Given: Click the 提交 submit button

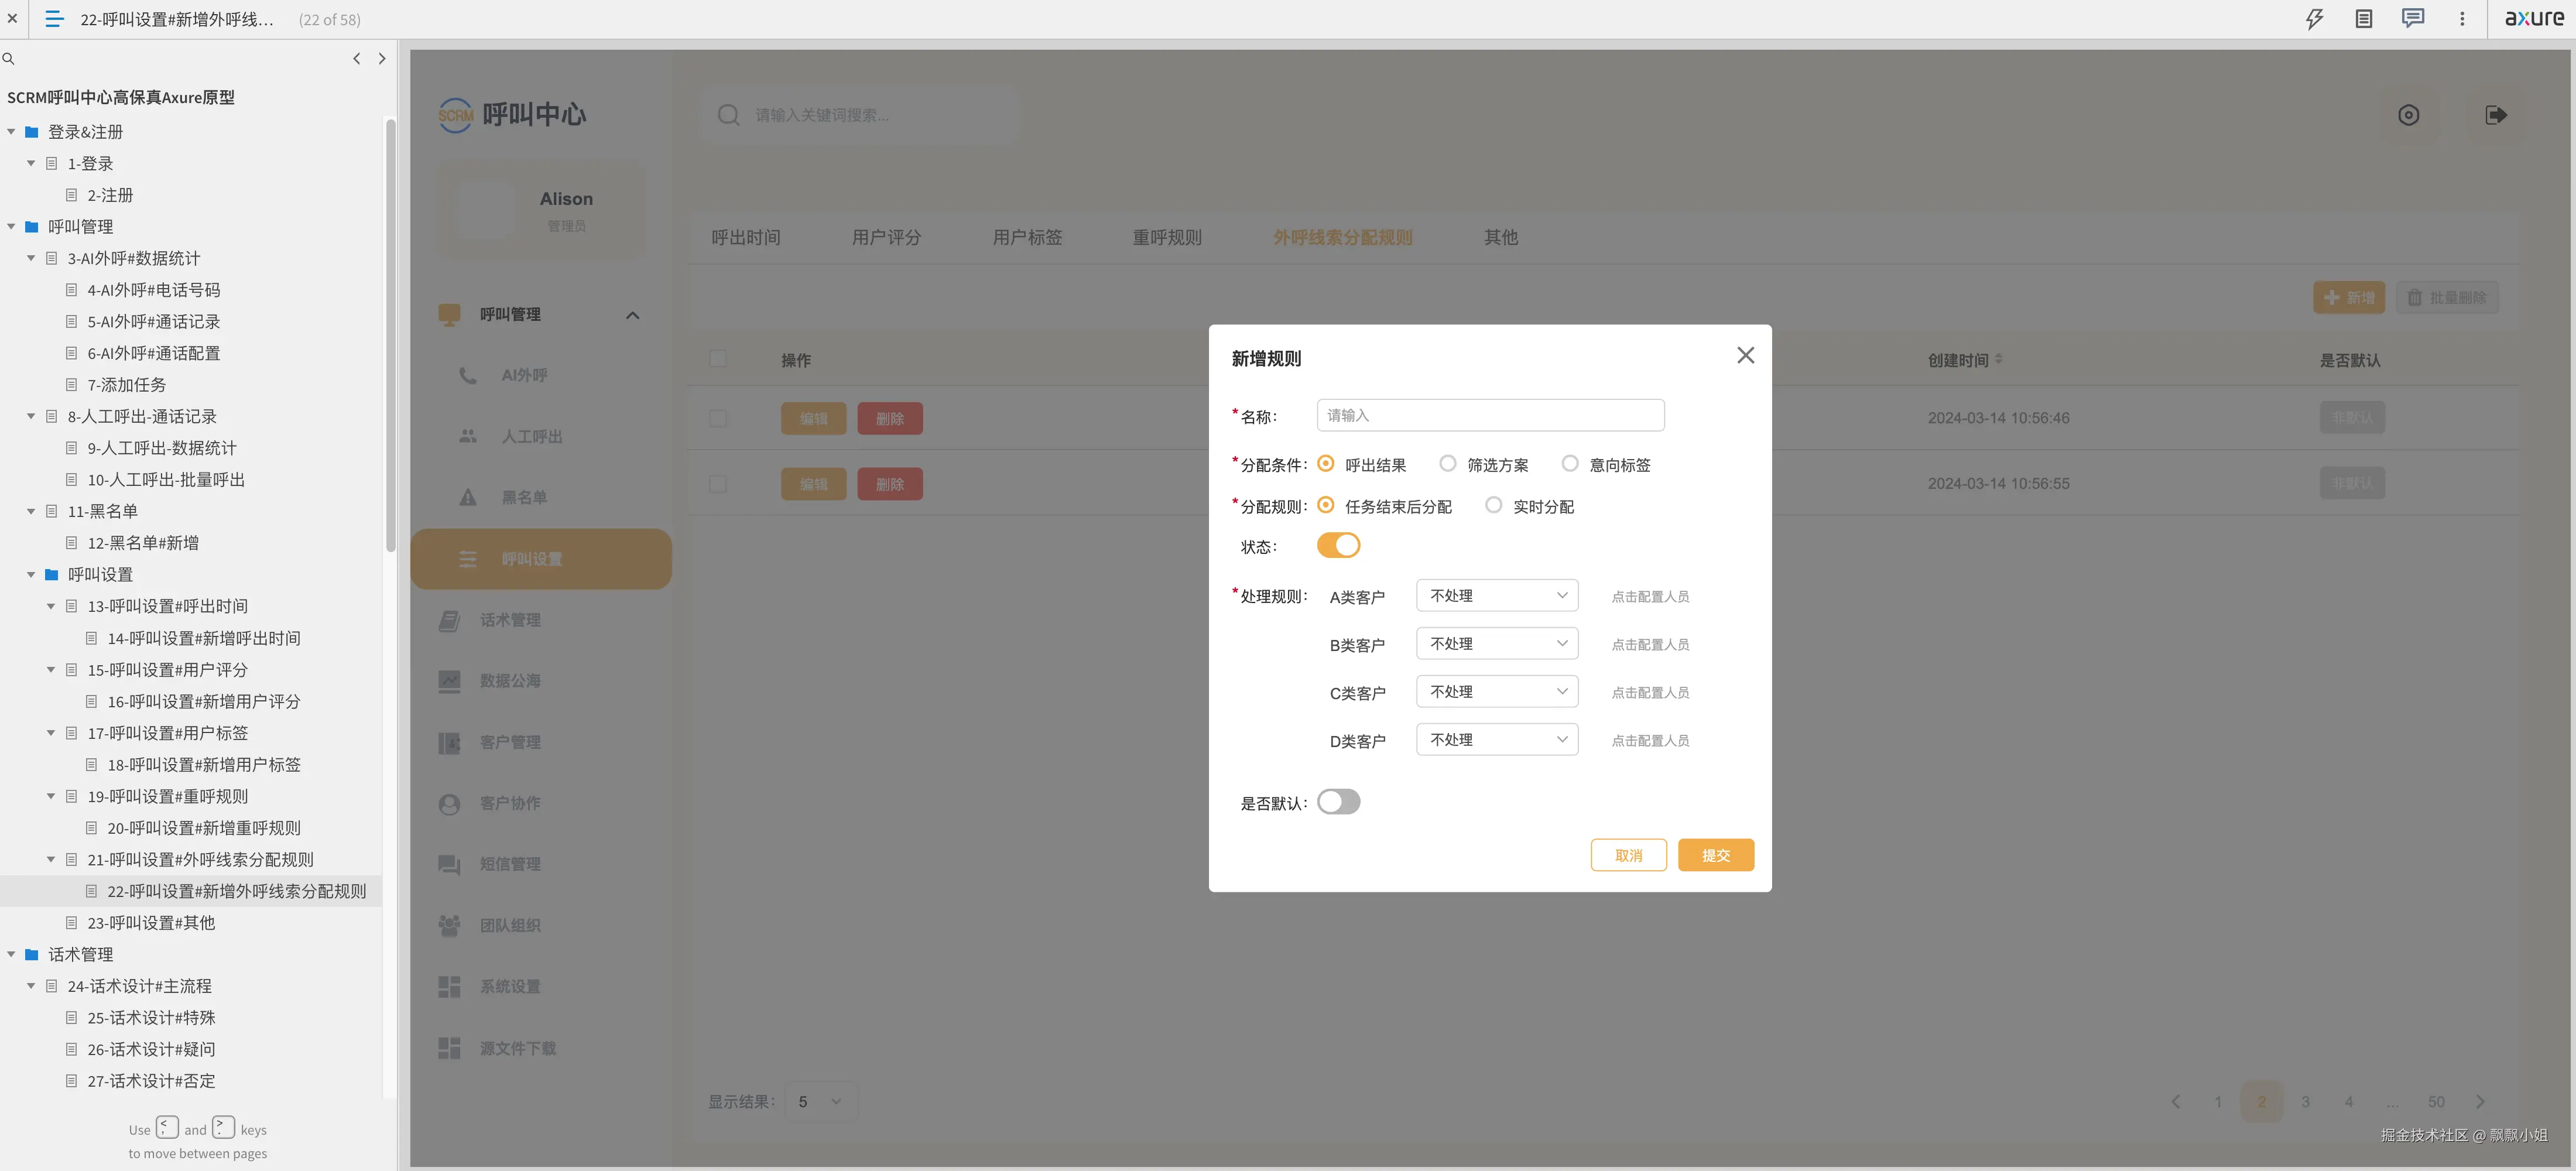Looking at the screenshot, I should [1715, 855].
